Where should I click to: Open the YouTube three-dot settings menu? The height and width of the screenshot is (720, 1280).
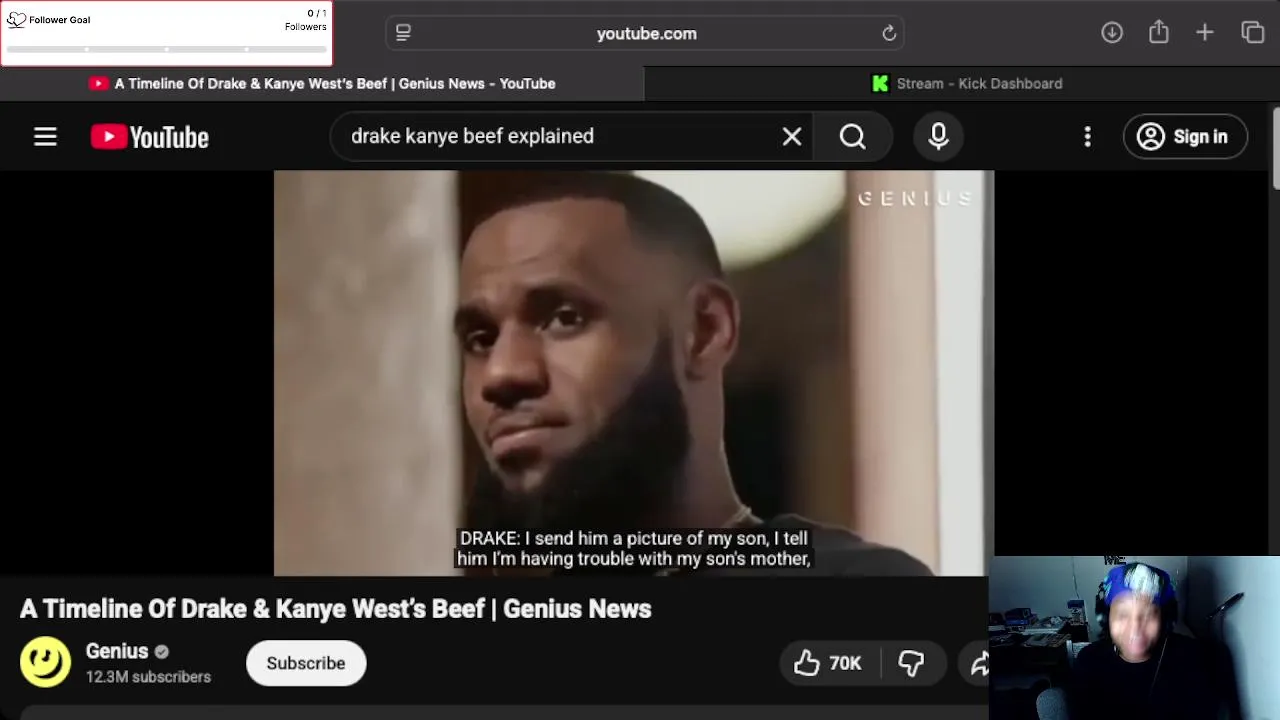pos(1087,136)
